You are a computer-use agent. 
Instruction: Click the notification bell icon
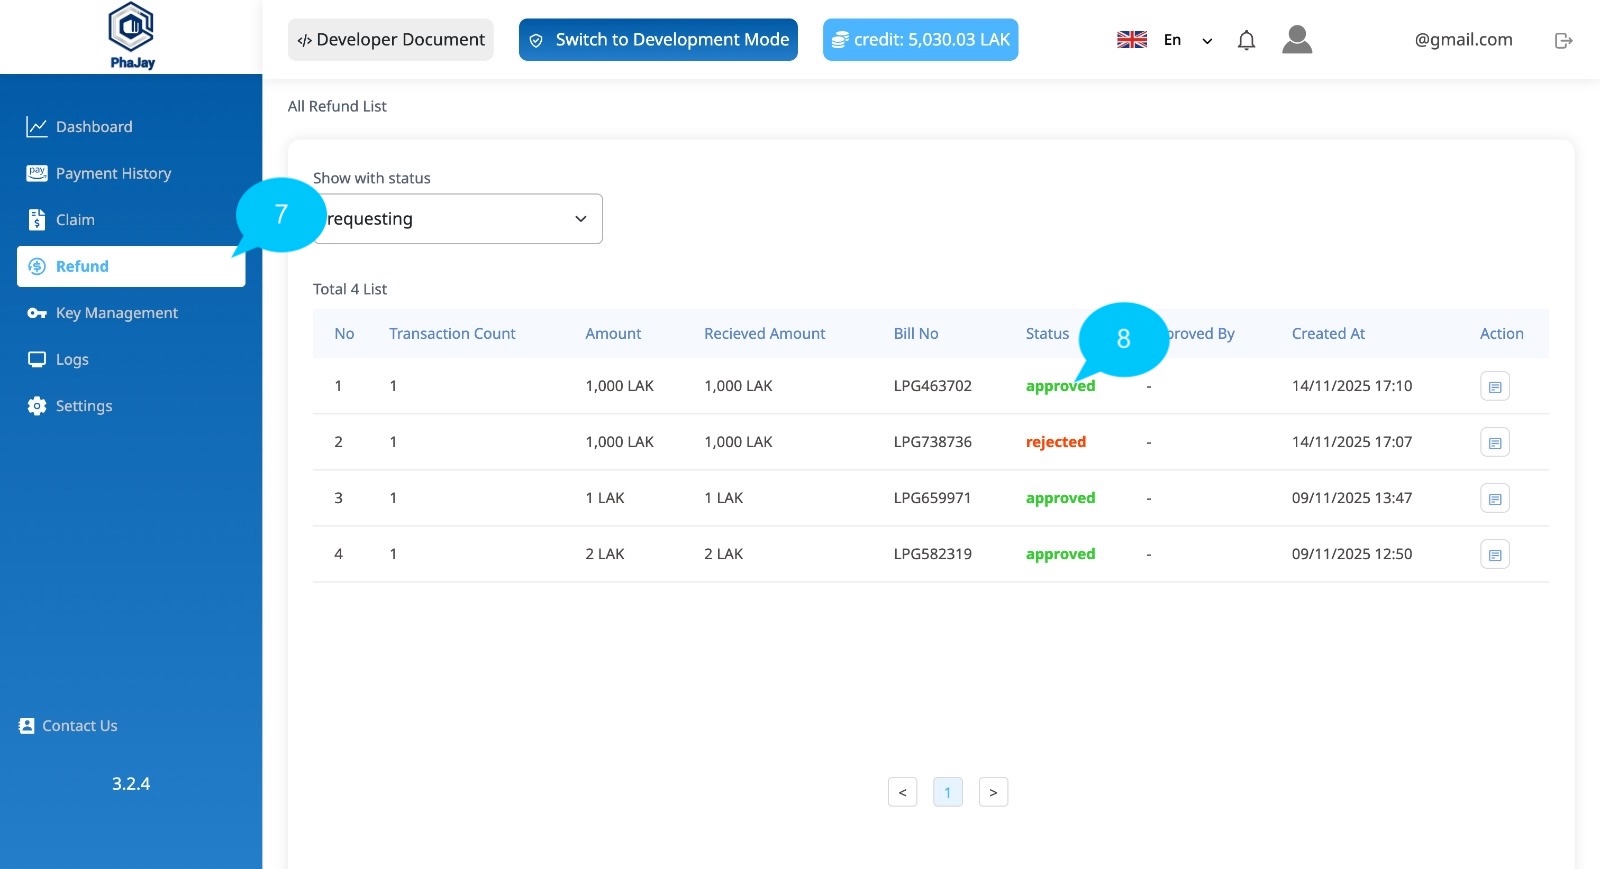pos(1246,40)
